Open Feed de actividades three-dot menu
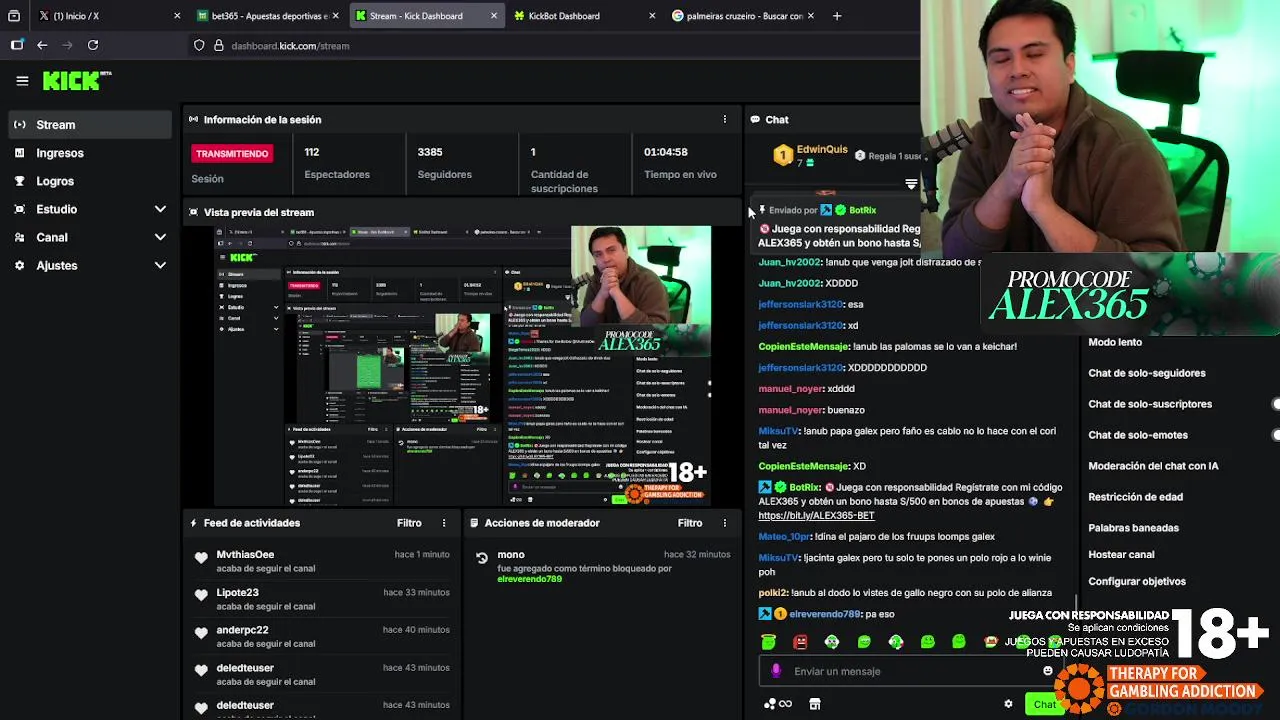1280x720 pixels. click(x=444, y=523)
